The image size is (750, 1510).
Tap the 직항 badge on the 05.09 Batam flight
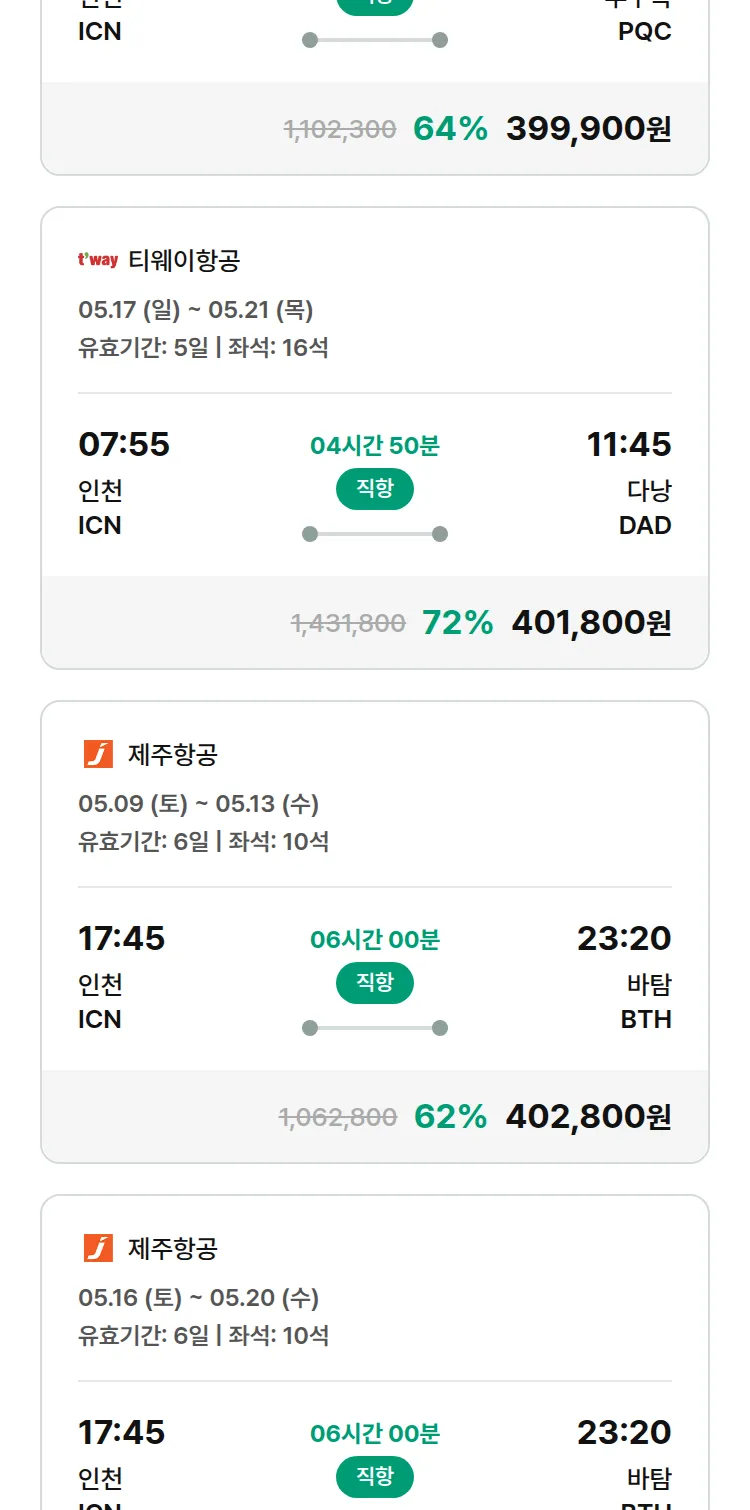tap(375, 983)
